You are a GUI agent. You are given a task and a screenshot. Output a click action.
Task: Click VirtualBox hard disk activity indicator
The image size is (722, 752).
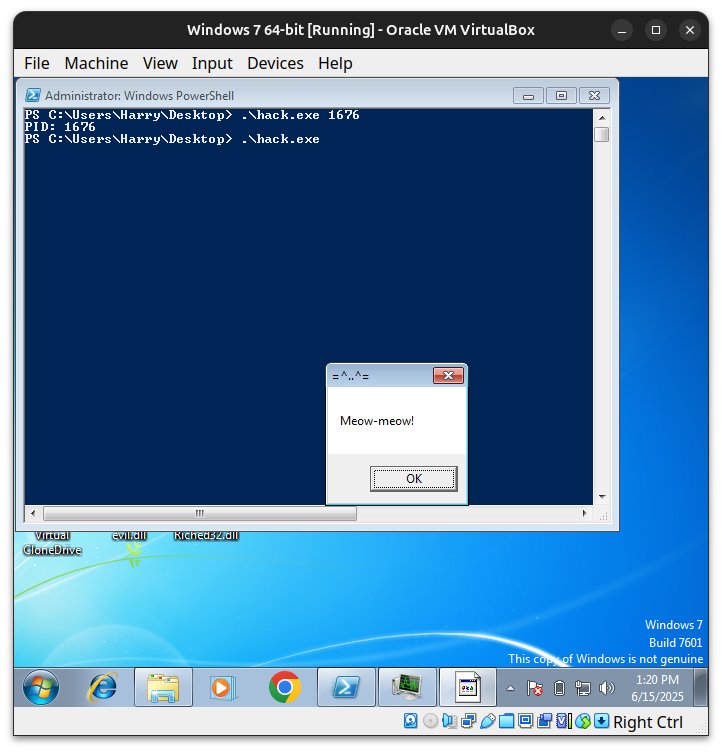tap(411, 721)
